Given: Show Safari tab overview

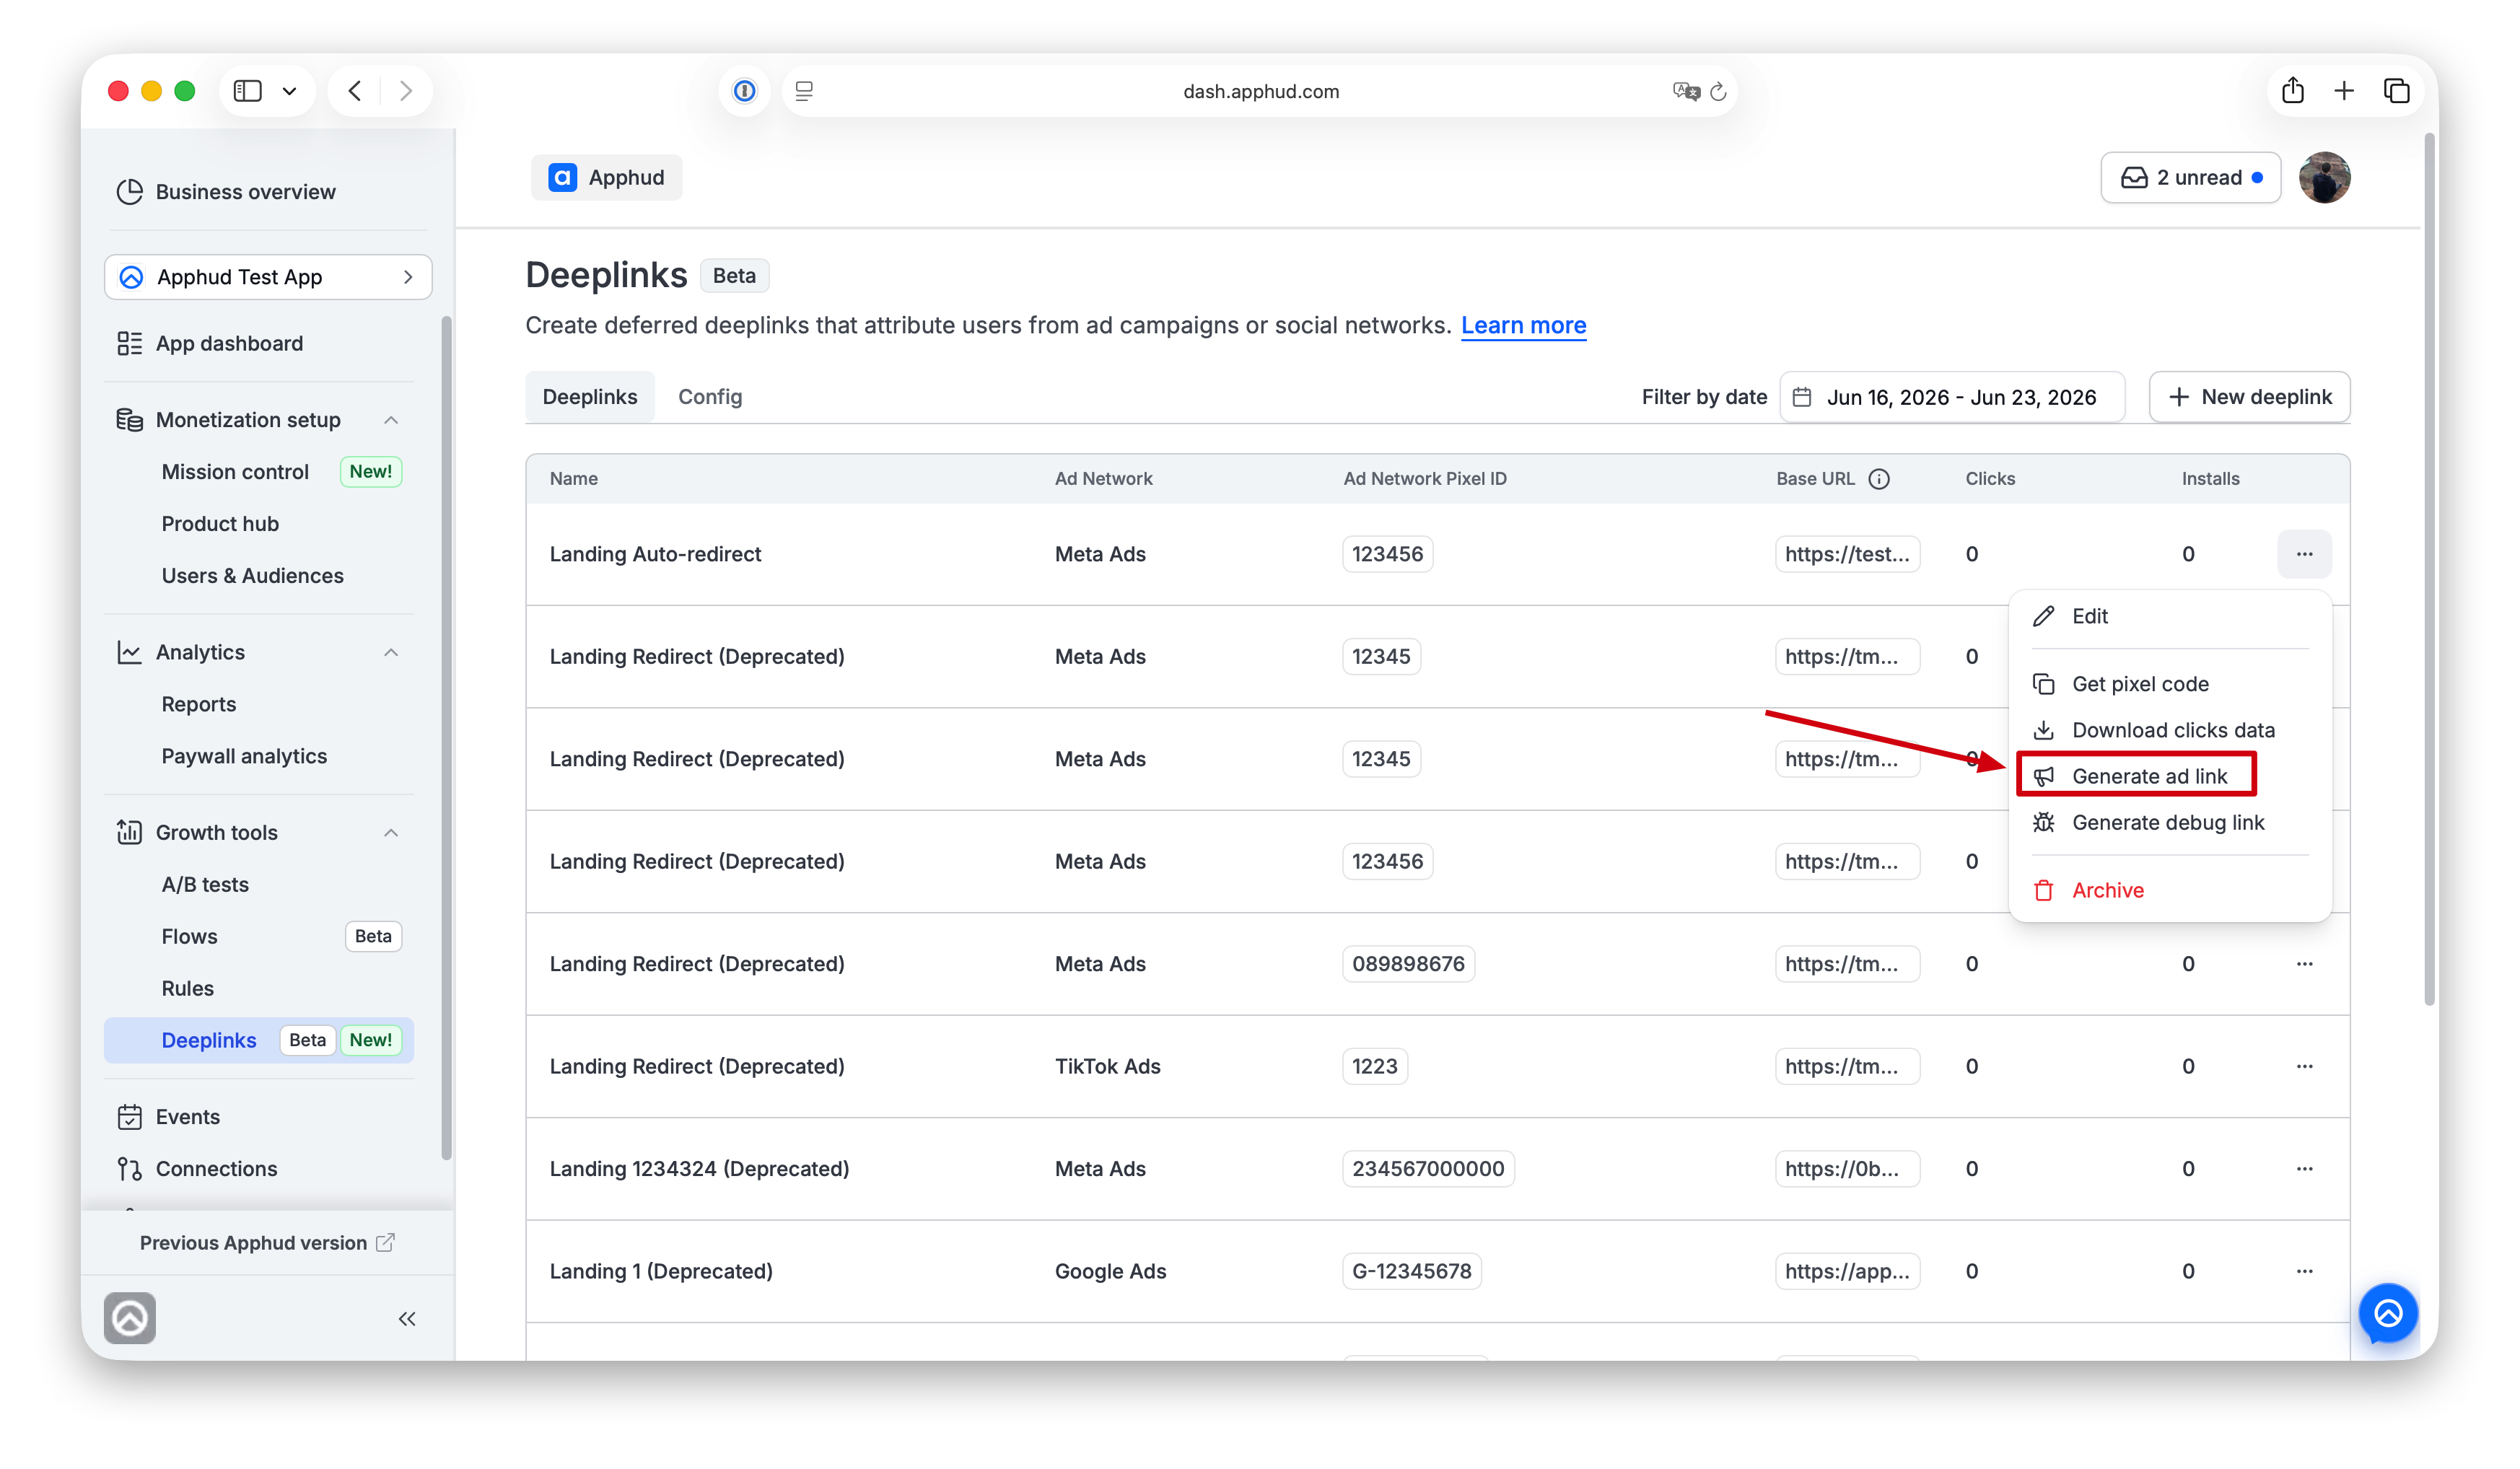Looking at the screenshot, I should 2397,91.
